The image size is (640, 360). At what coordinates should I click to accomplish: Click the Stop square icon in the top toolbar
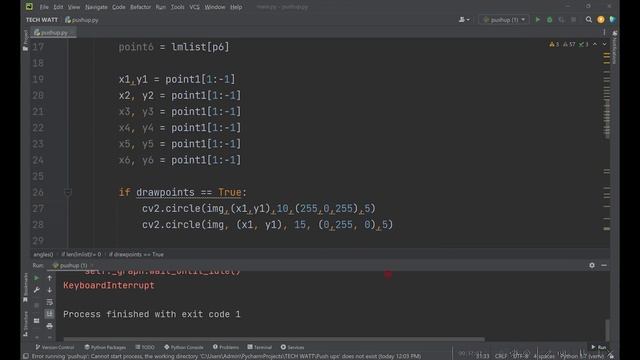point(573,20)
